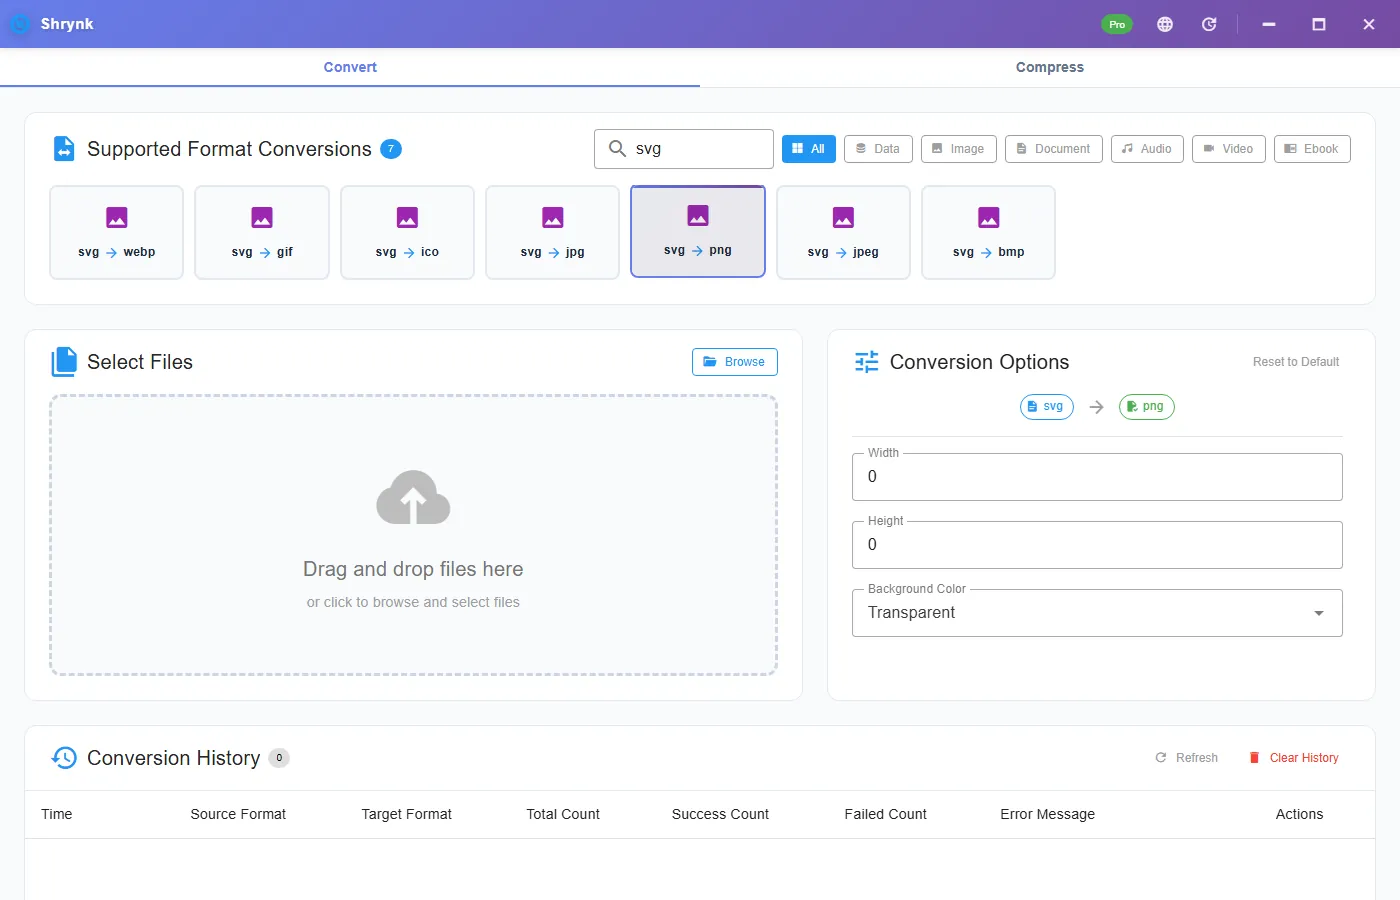Image resolution: width=1400 pixels, height=900 pixels.
Task: Select the svg to gif conversion card
Action: [x=262, y=232]
